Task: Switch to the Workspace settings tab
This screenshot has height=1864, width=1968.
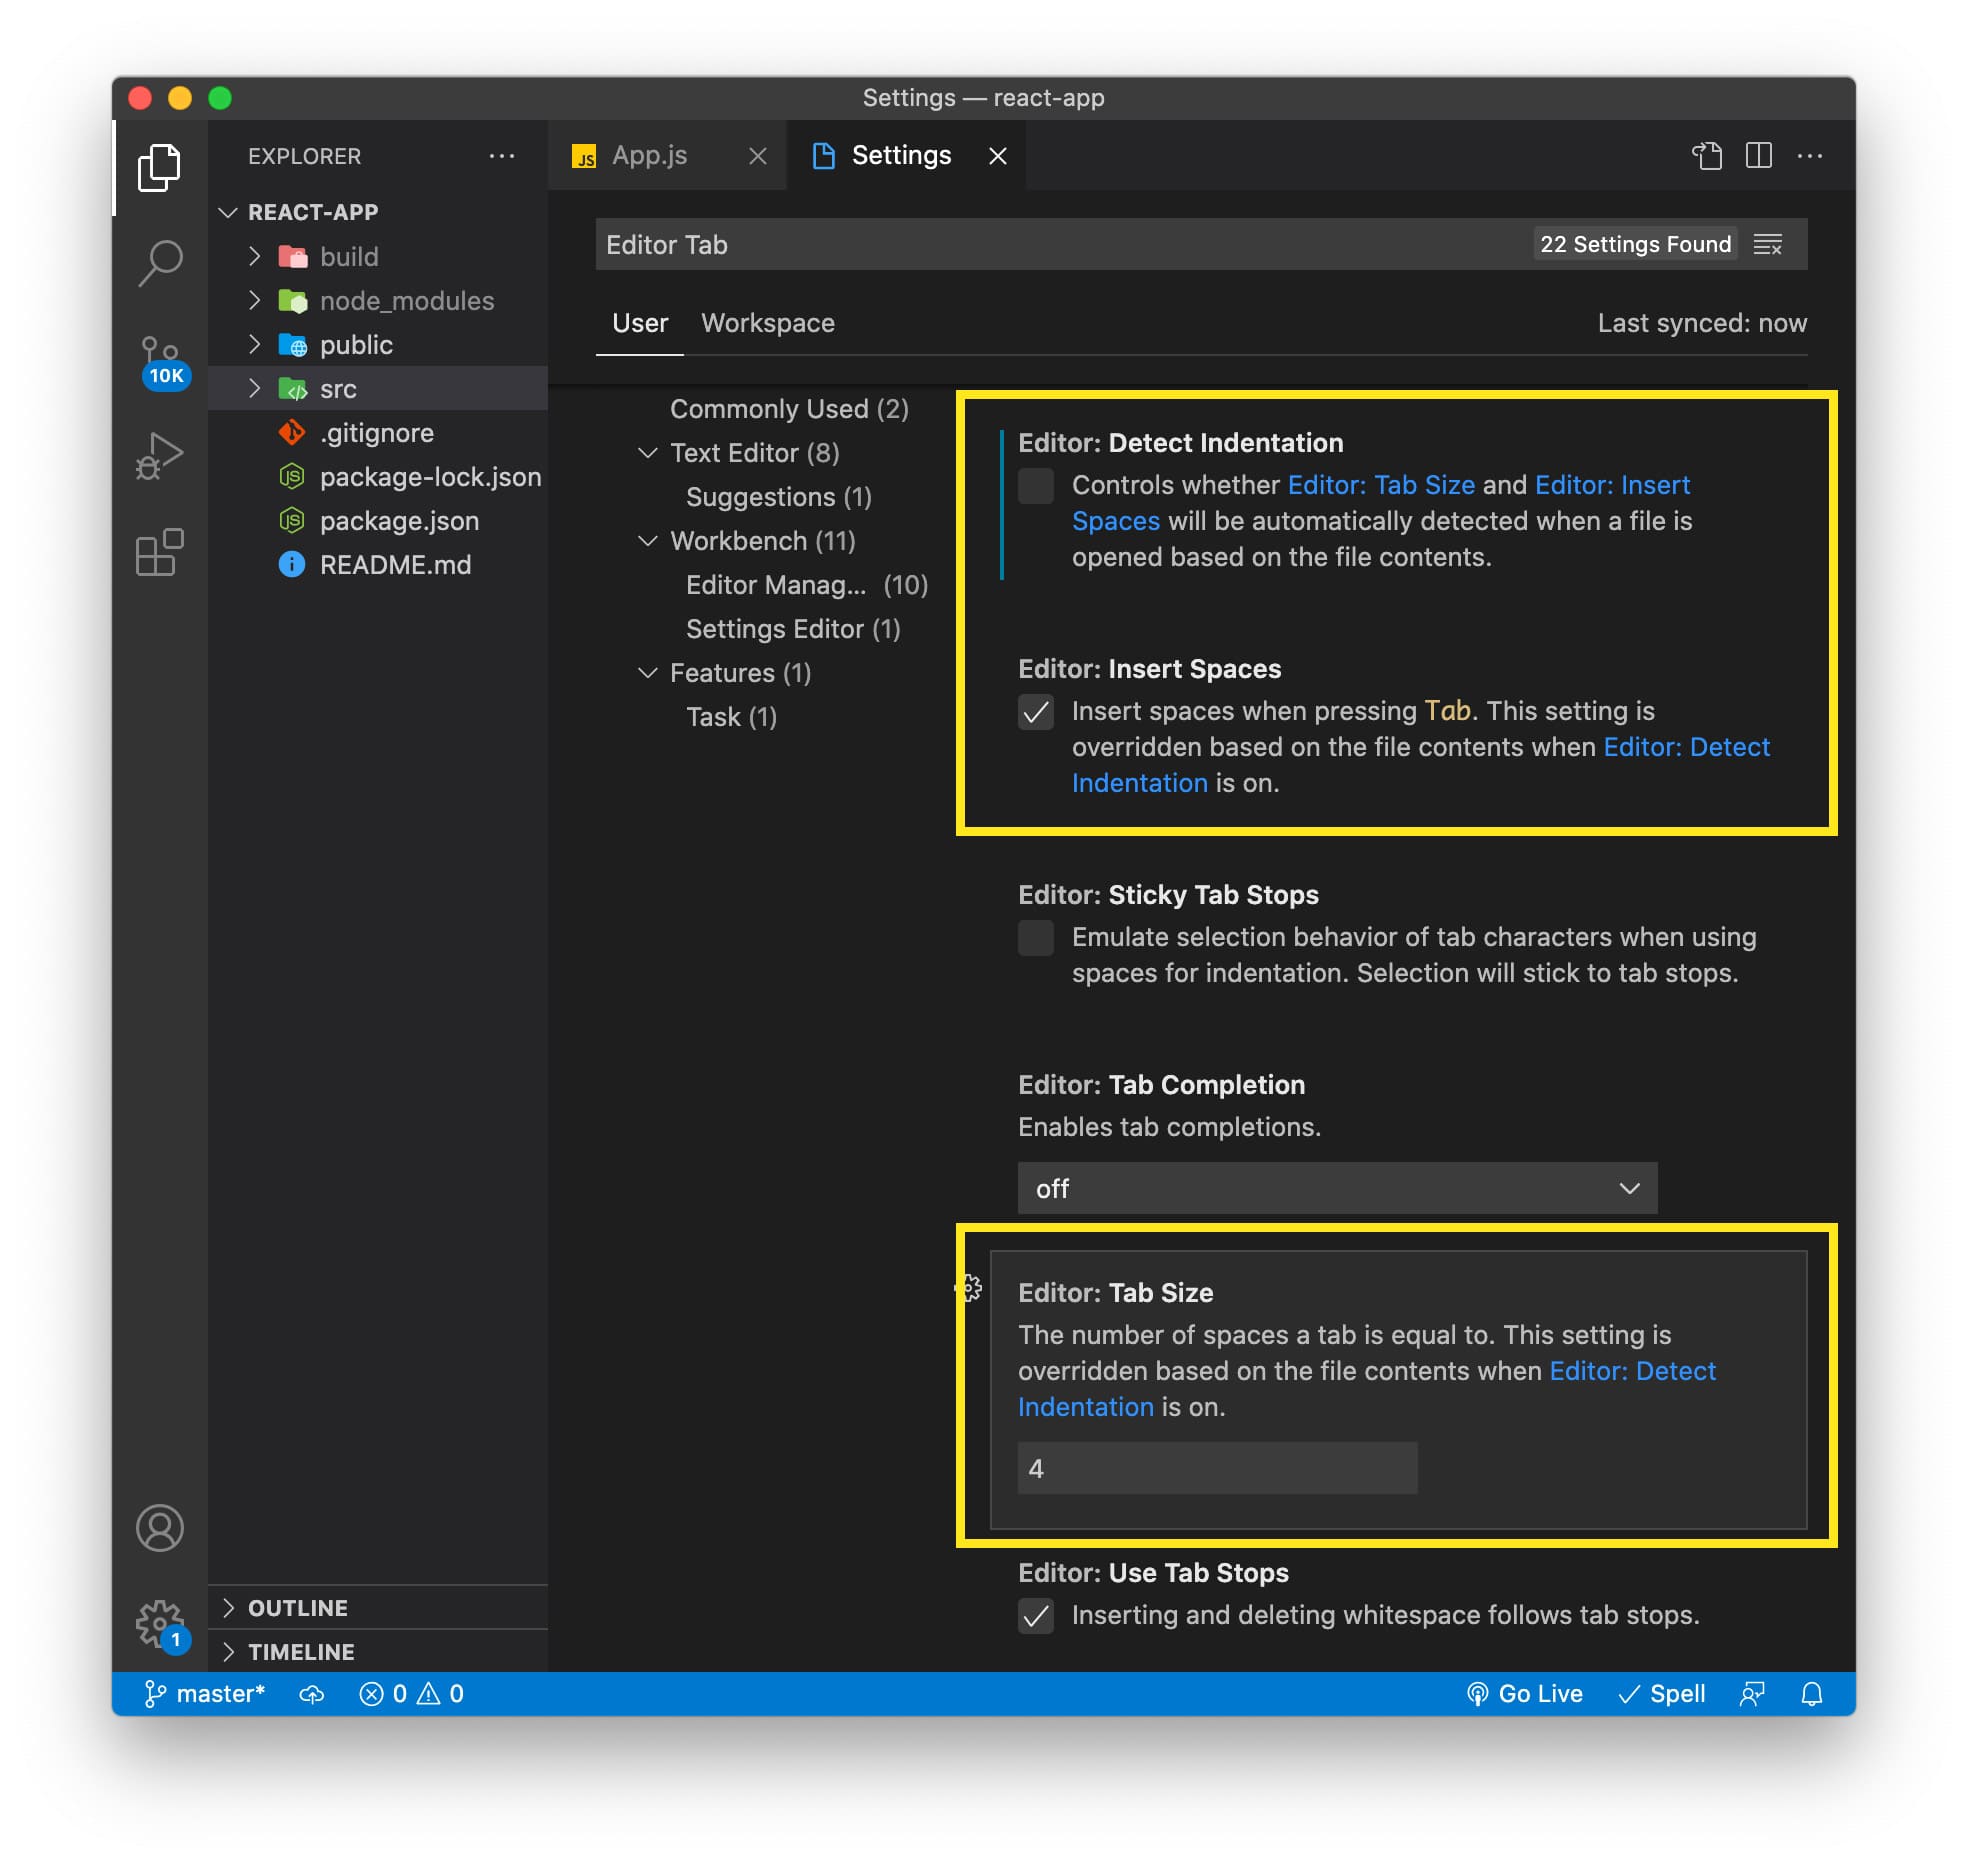Action: tap(768, 322)
